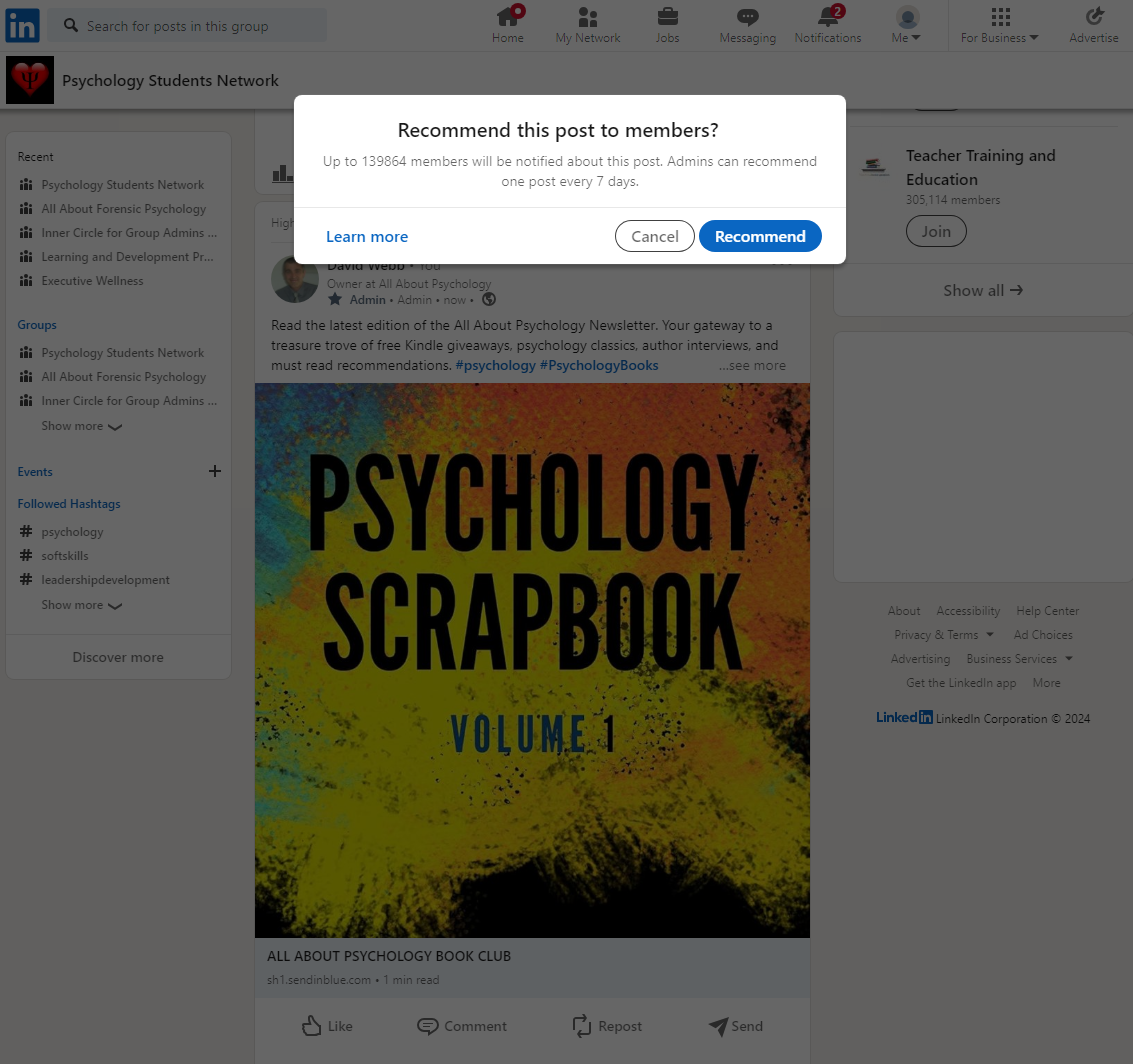
Task: Click the Help Center footer link
Action: (1047, 610)
